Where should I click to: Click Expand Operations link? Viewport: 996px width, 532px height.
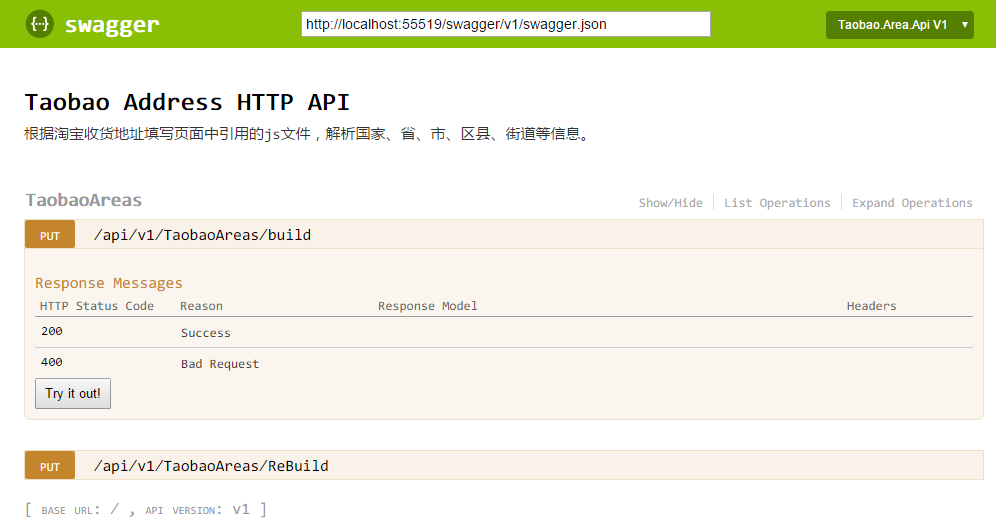tap(912, 203)
